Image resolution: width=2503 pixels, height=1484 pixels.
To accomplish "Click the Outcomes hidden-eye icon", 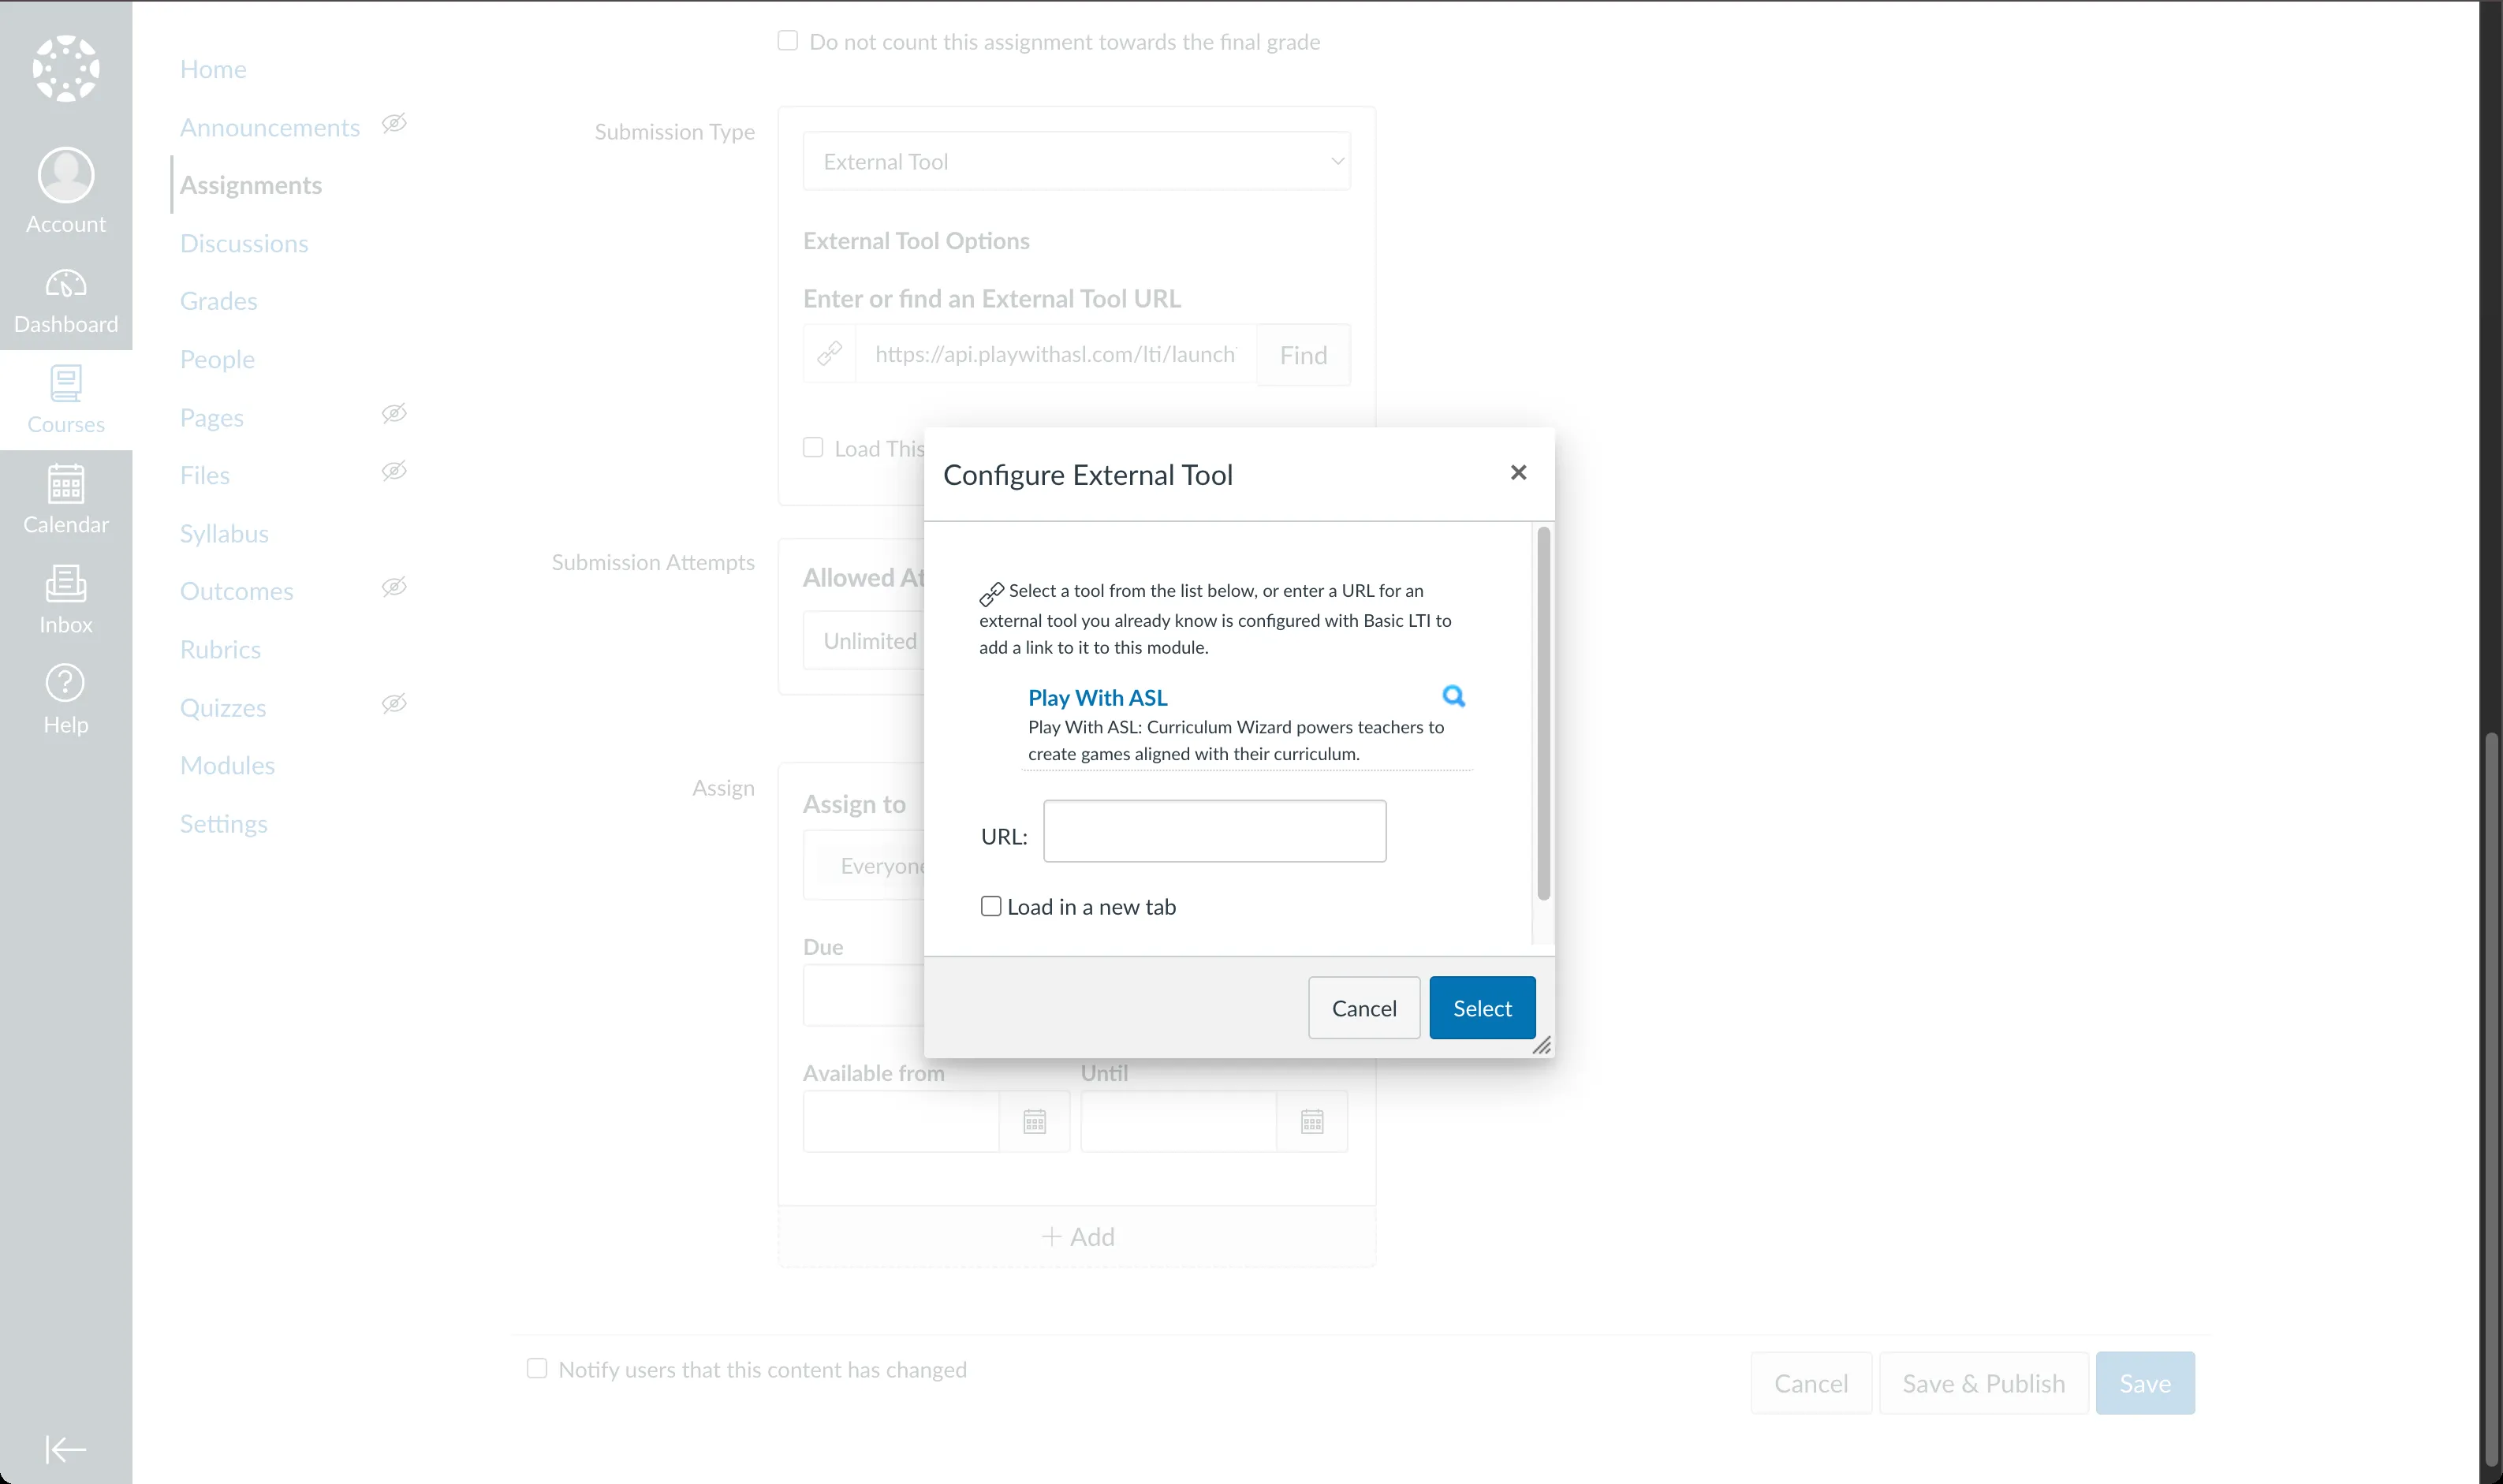I will click(394, 588).
